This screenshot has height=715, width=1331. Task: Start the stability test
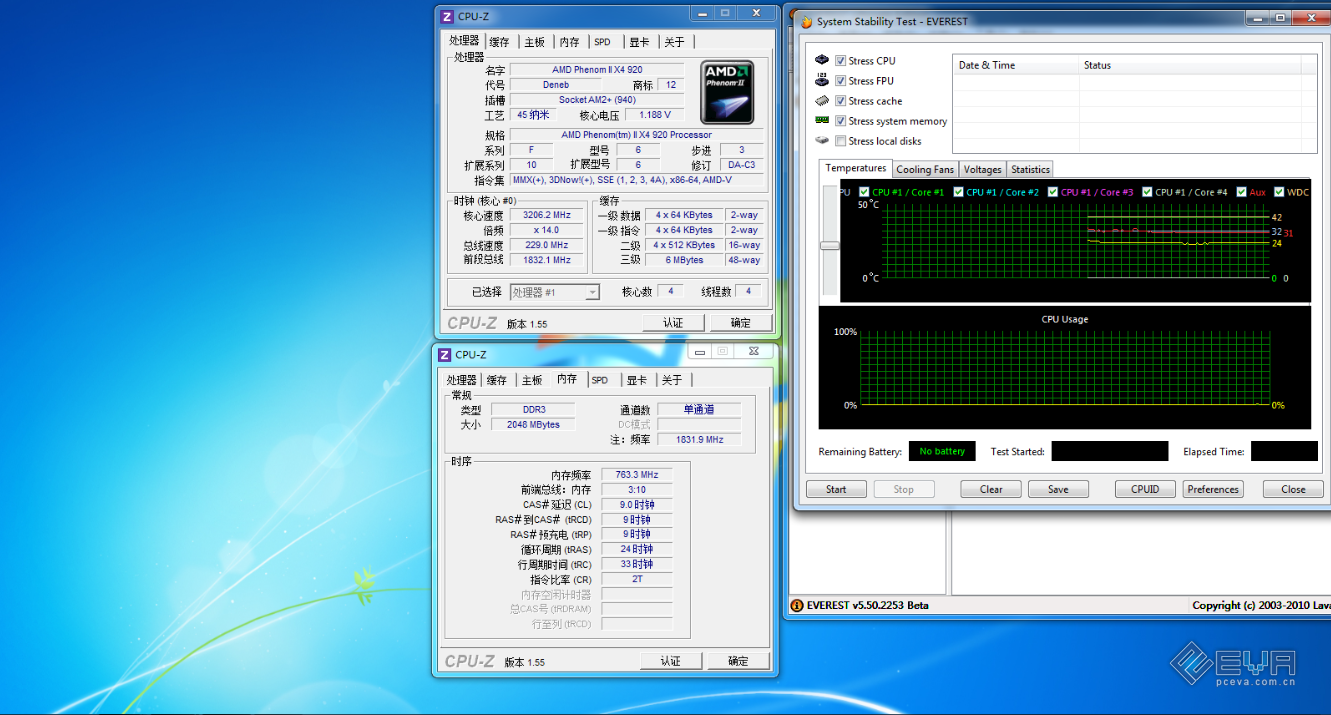[x=836, y=489]
